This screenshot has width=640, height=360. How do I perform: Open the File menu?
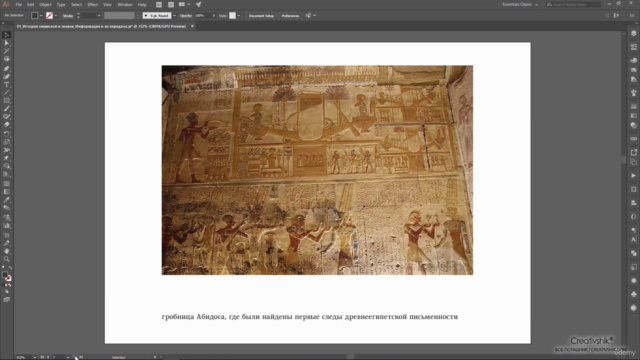click(x=18, y=4)
